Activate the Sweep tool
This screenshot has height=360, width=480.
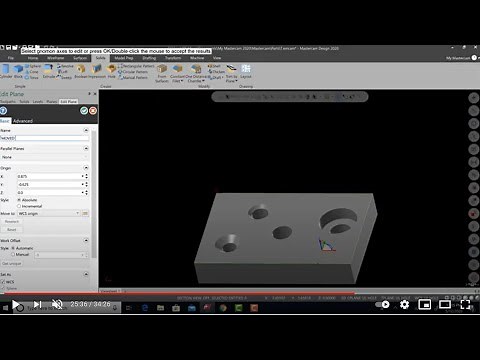pos(64,77)
